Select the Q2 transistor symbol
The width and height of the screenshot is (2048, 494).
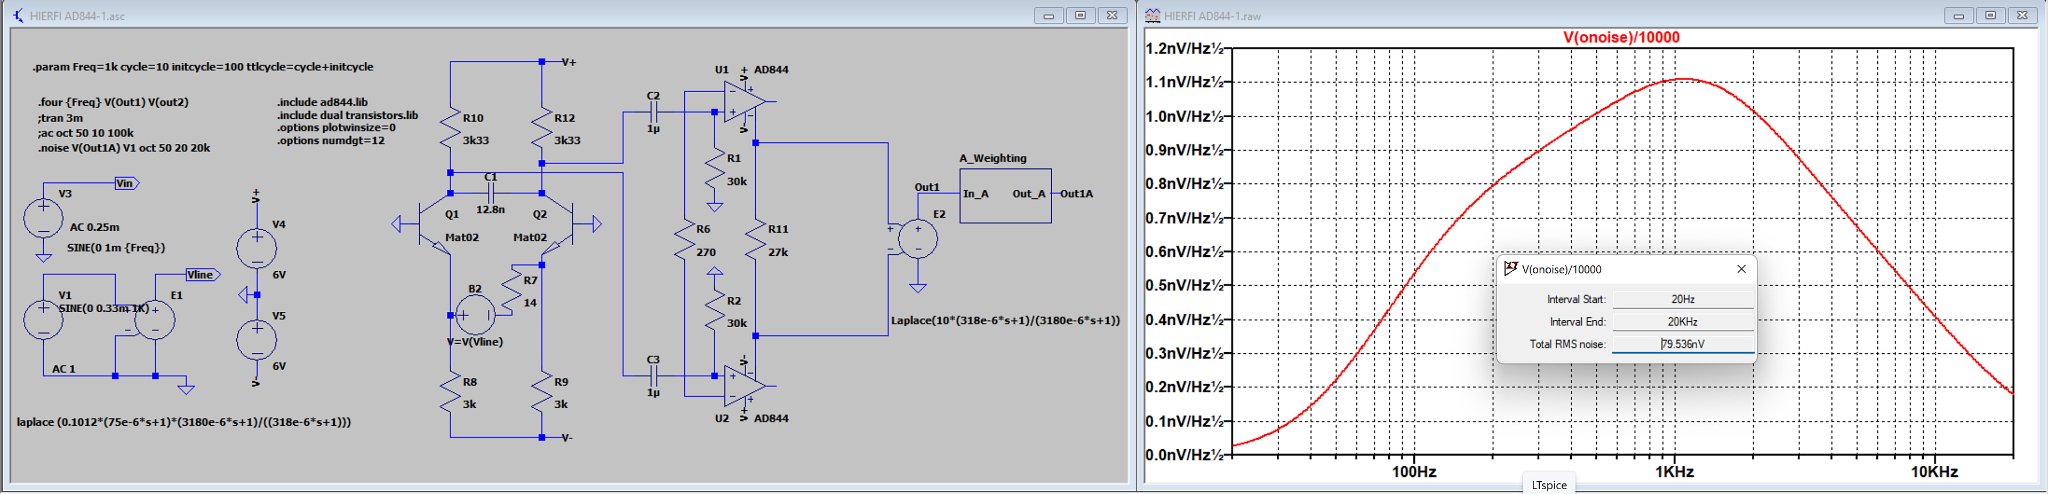[x=560, y=225]
